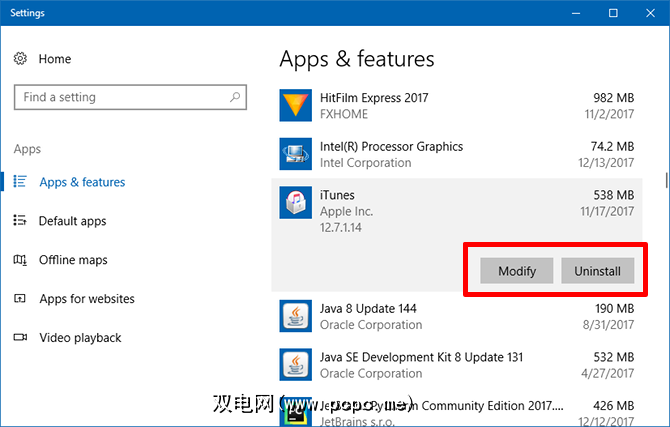
Task: Click the Video playback camera icon
Action: (x=21, y=338)
